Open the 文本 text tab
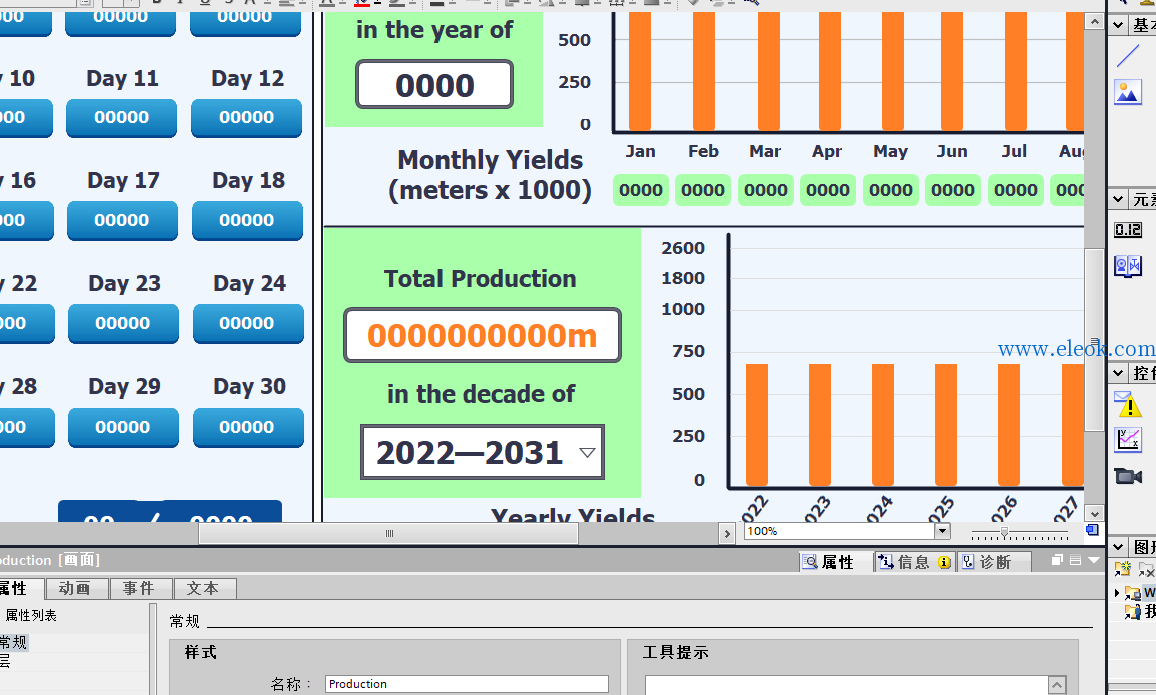The height and width of the screenshot is (695, 1156). click(x=204, y=588)
